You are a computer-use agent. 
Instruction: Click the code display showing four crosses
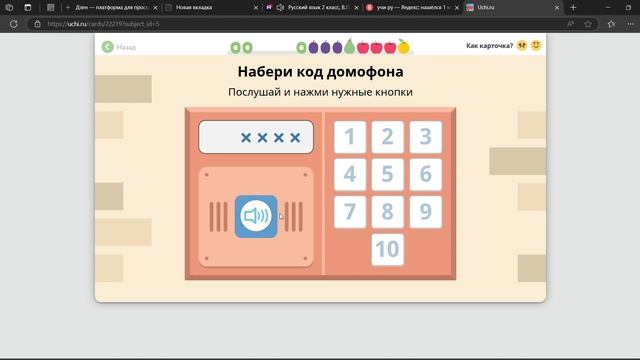256,137
